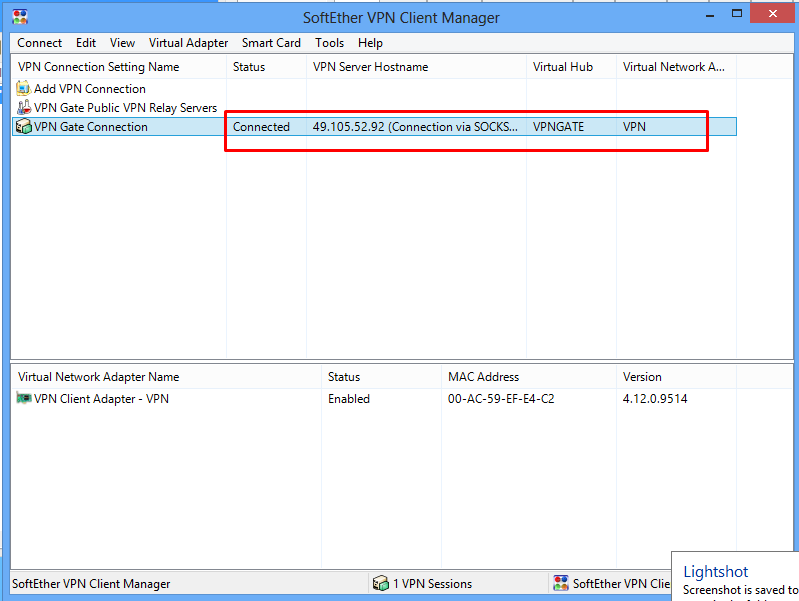799x601 pixels.
Task: Click Lightshot 'Screenshot is saved to' message
Action: tap(740, 590)
